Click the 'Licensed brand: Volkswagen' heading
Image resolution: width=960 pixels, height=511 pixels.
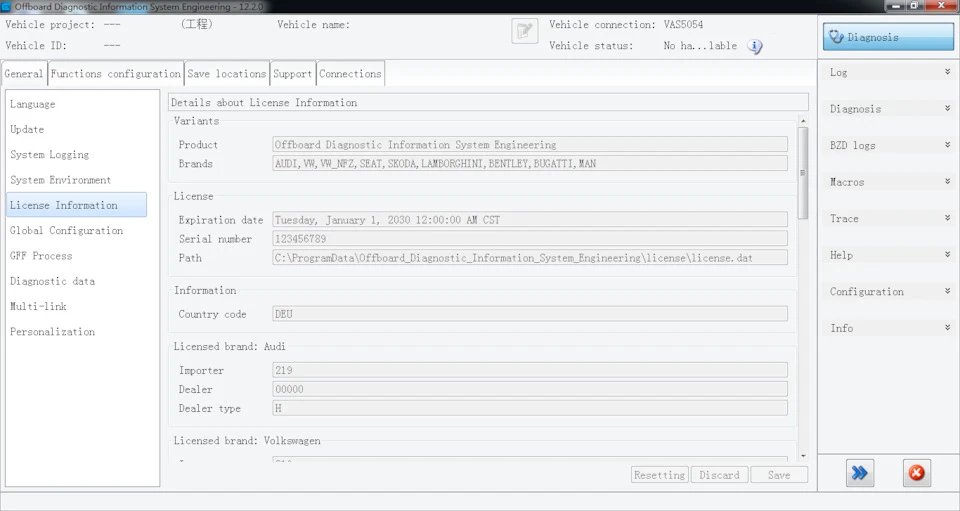tap(247, 441)
